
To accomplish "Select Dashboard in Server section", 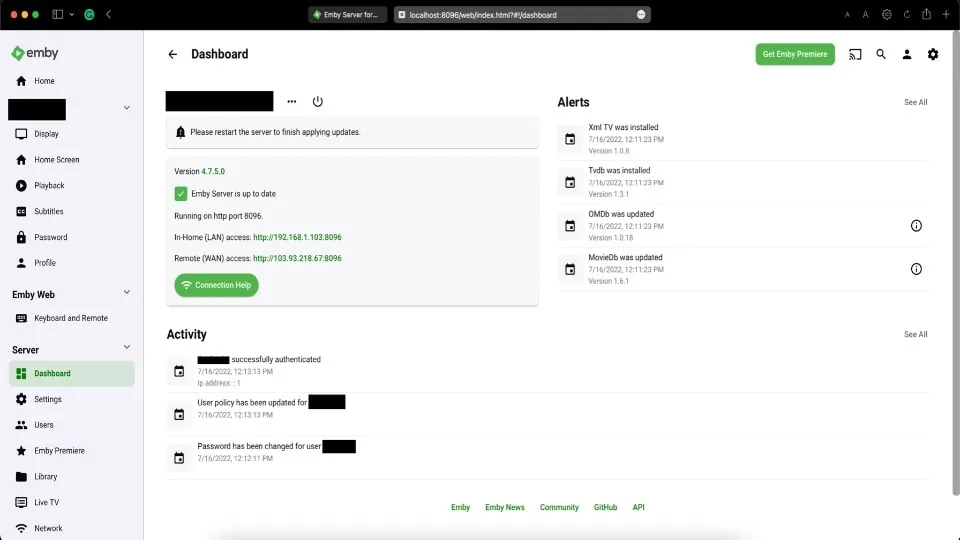I will (72, 373).
